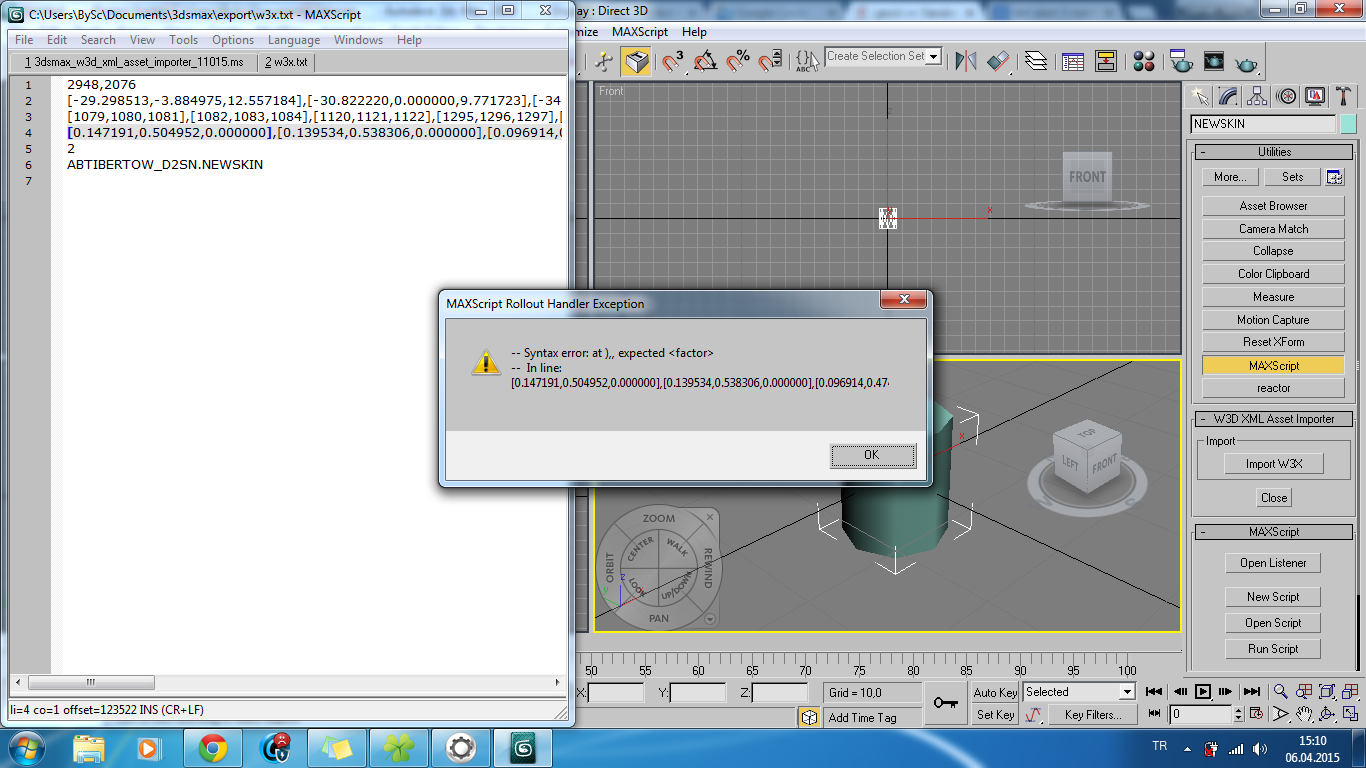Click the Quick Render teapot icon
The image size is (1366, 768).
[1246, 62]
